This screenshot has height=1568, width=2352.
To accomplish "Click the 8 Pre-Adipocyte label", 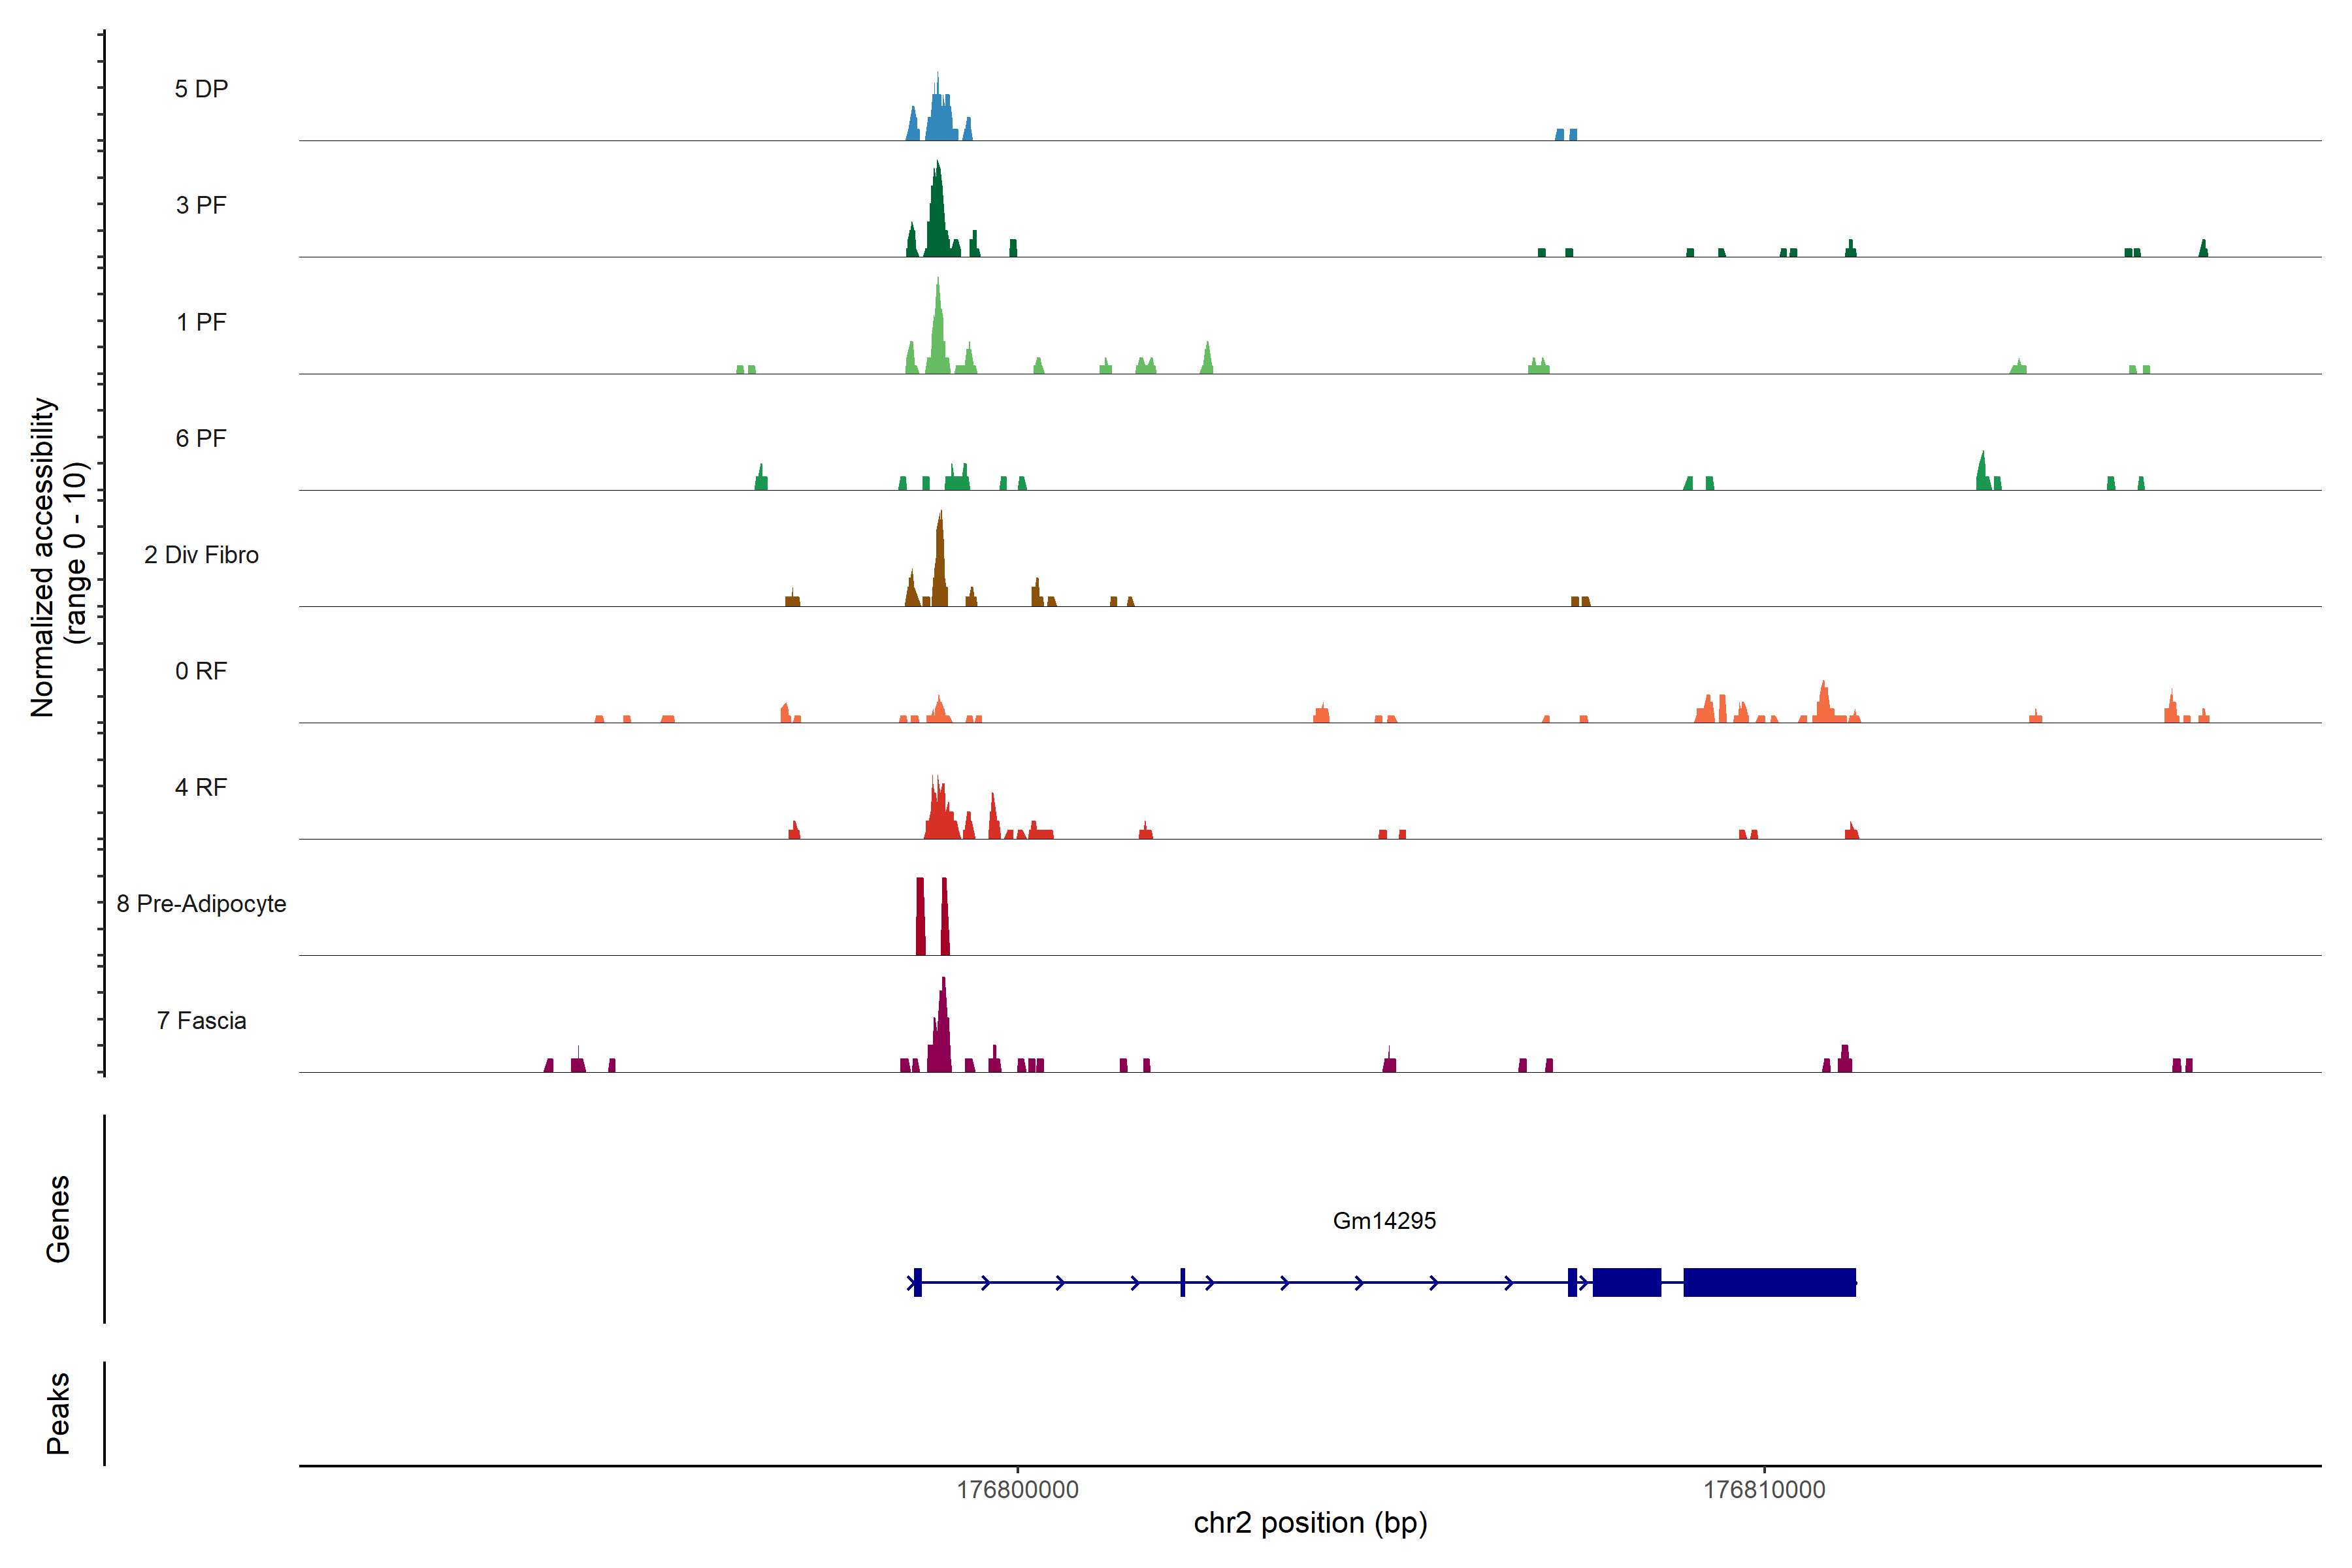I will pos(201,904).
